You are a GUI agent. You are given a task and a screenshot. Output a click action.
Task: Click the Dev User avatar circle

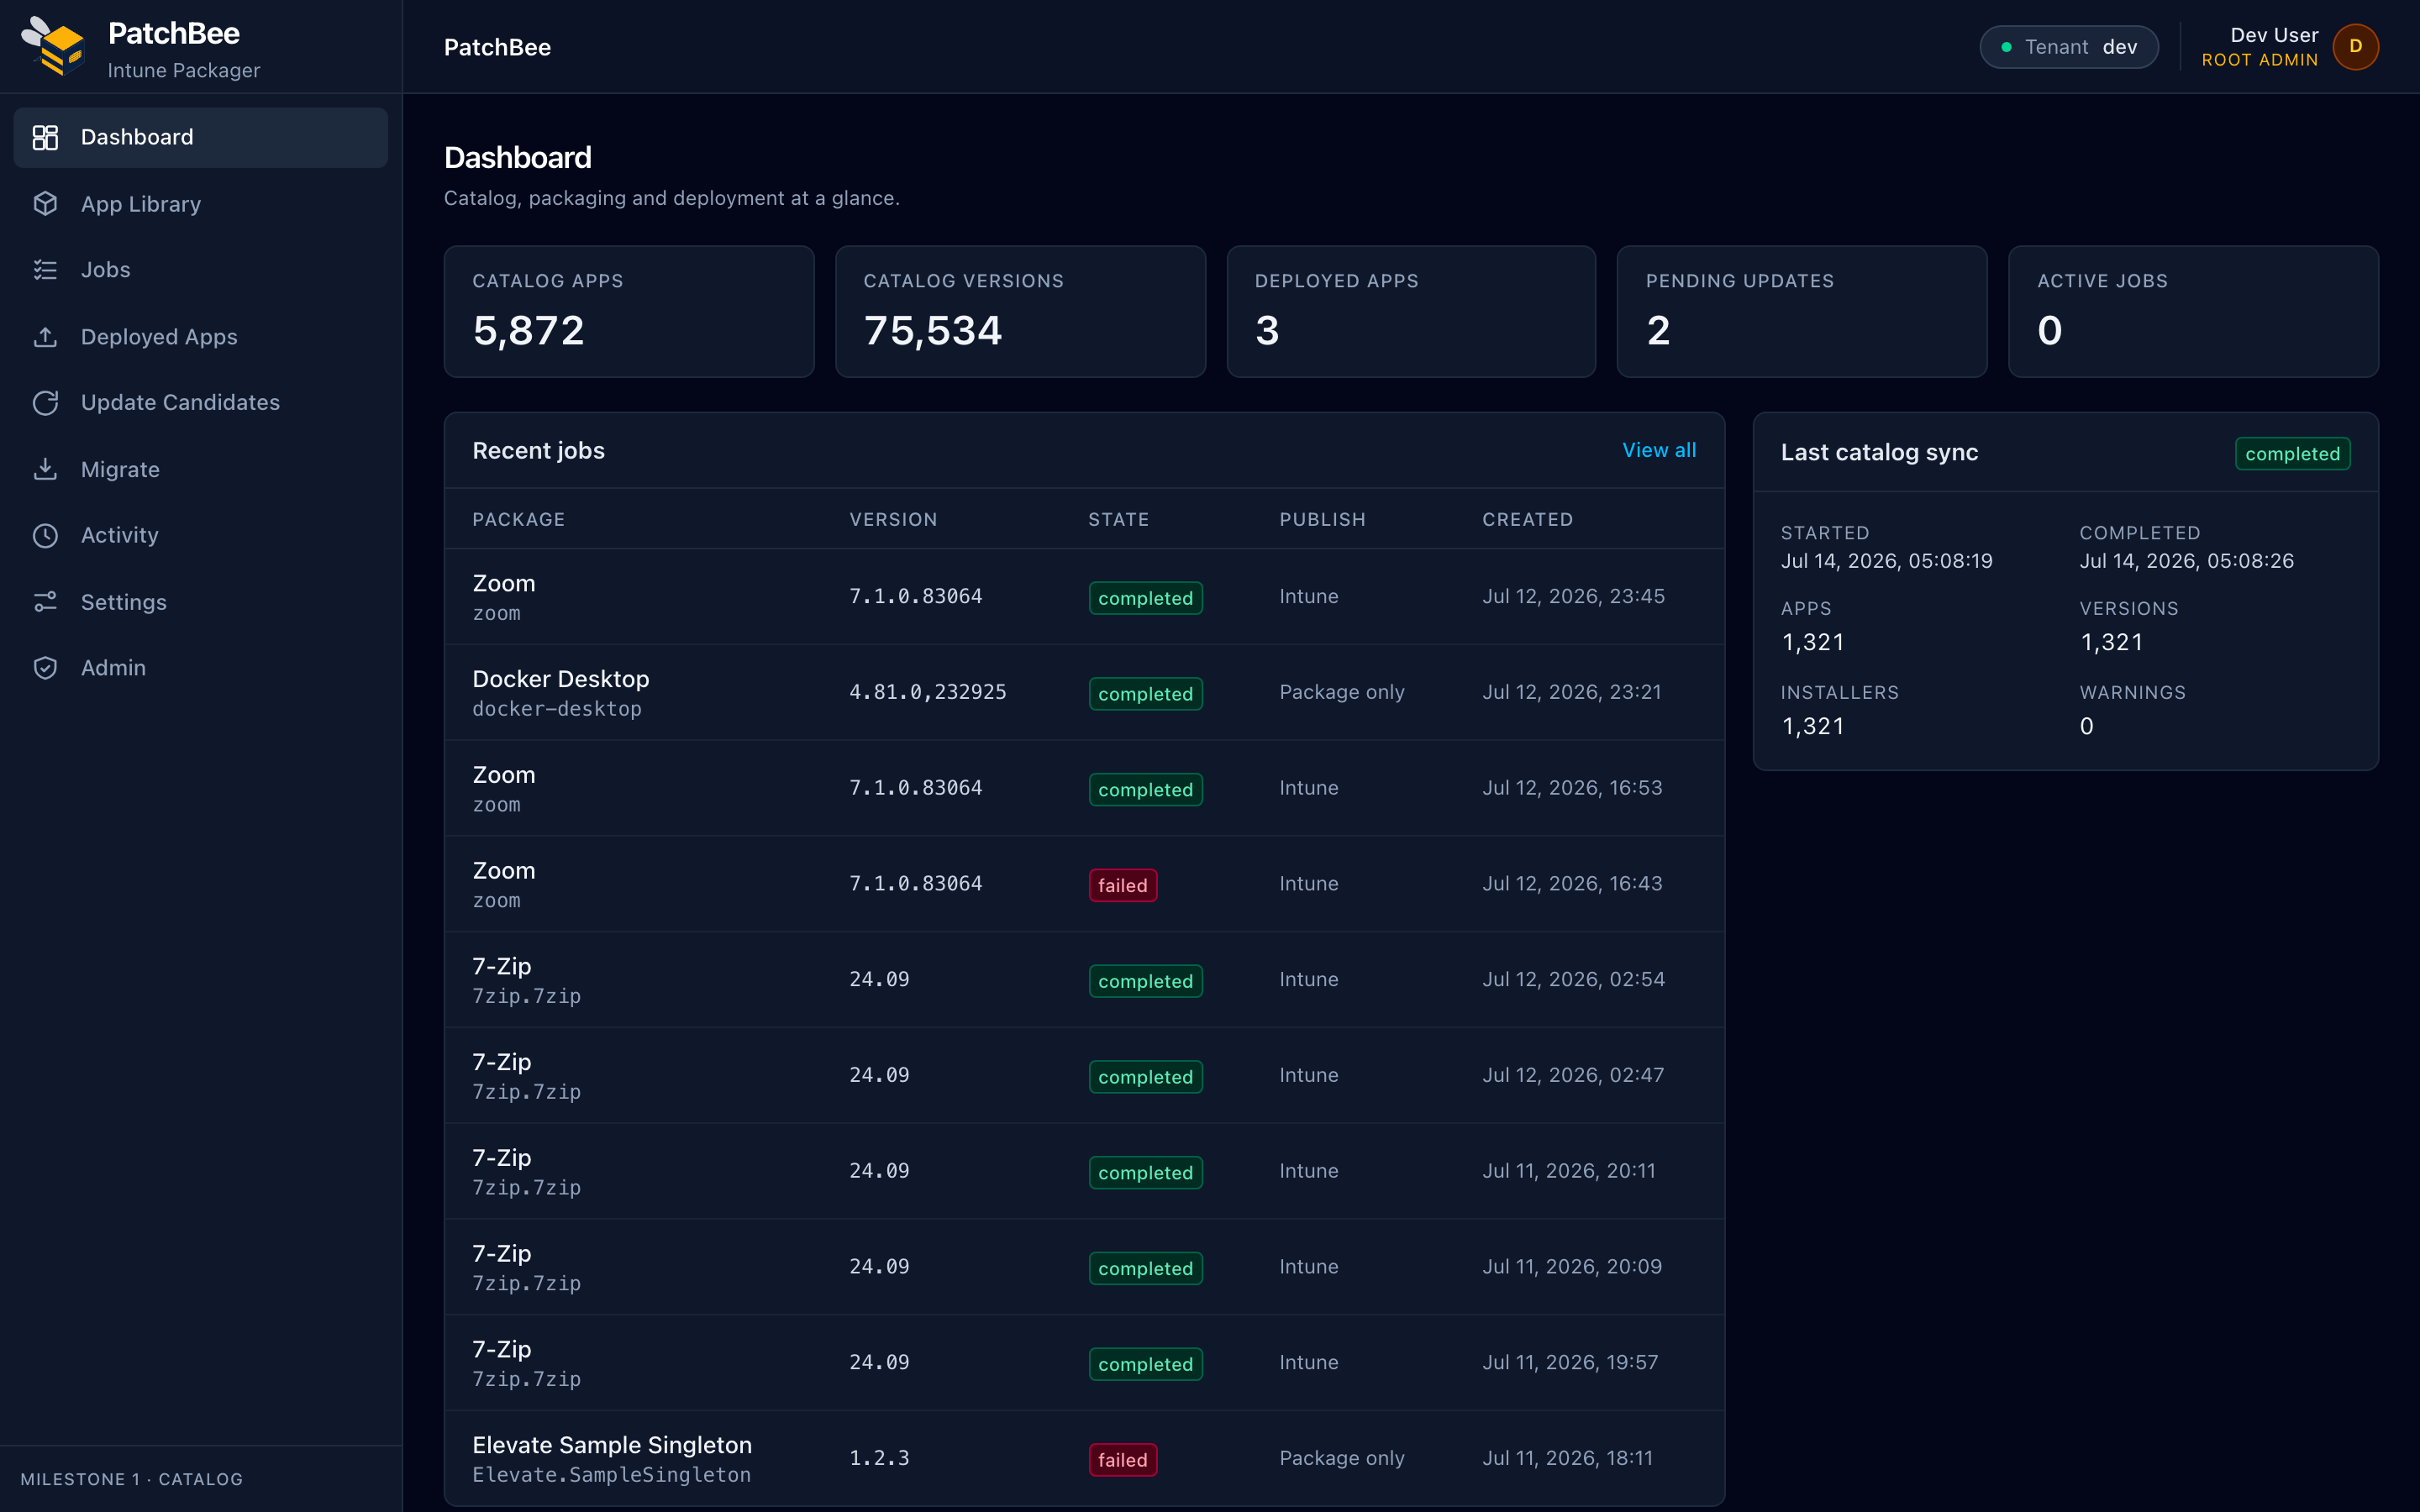point(2355,47)
